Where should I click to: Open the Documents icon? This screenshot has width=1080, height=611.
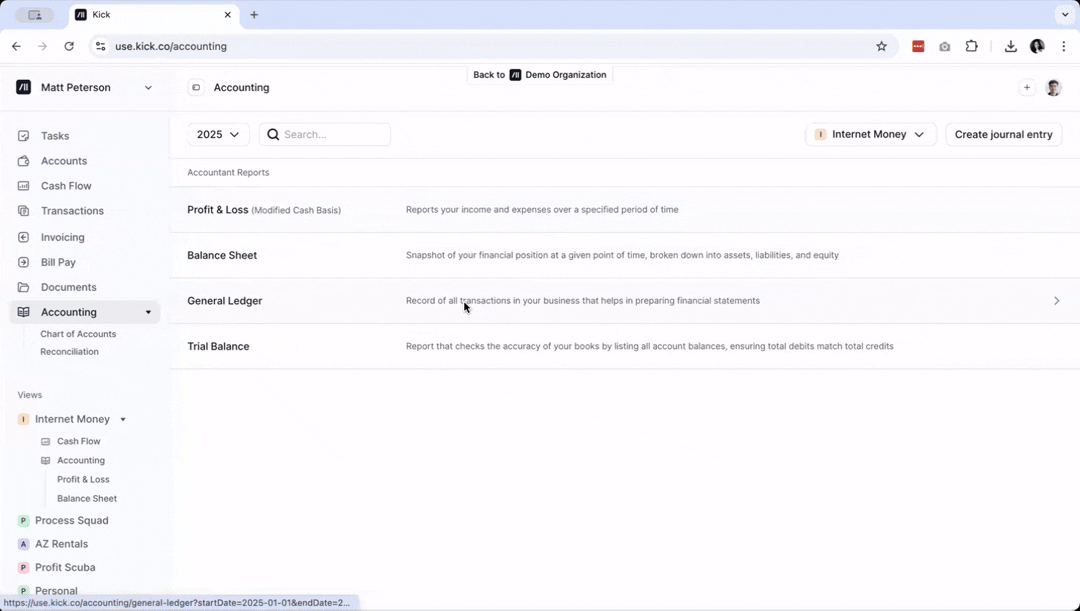(x=23, y=286)
